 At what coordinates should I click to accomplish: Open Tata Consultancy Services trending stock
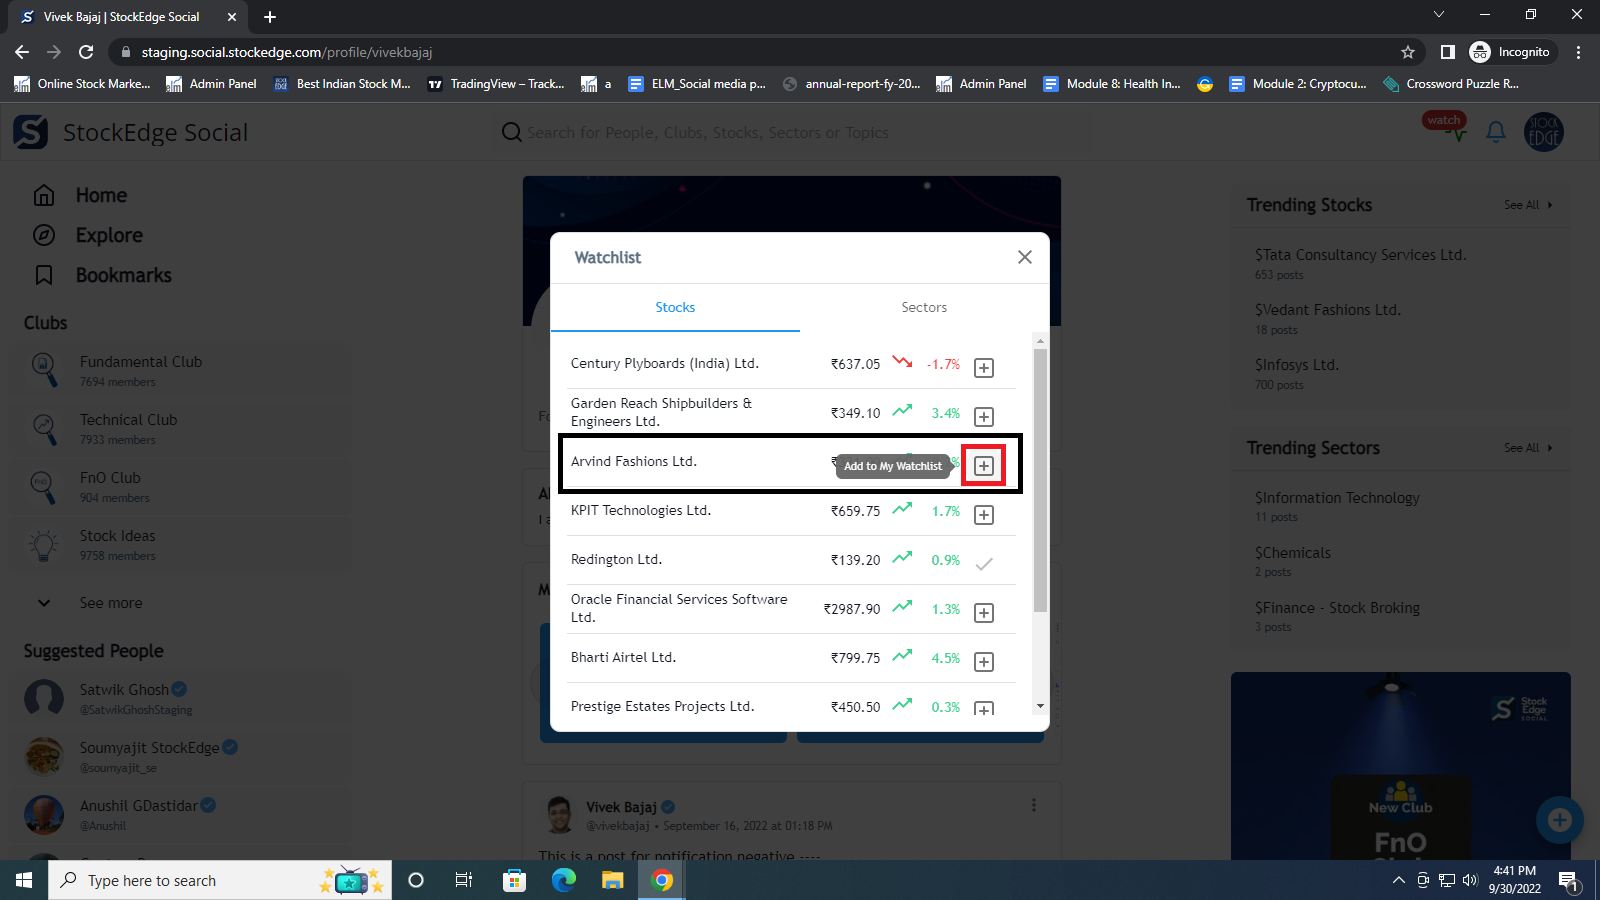(x=1360, y=255)
